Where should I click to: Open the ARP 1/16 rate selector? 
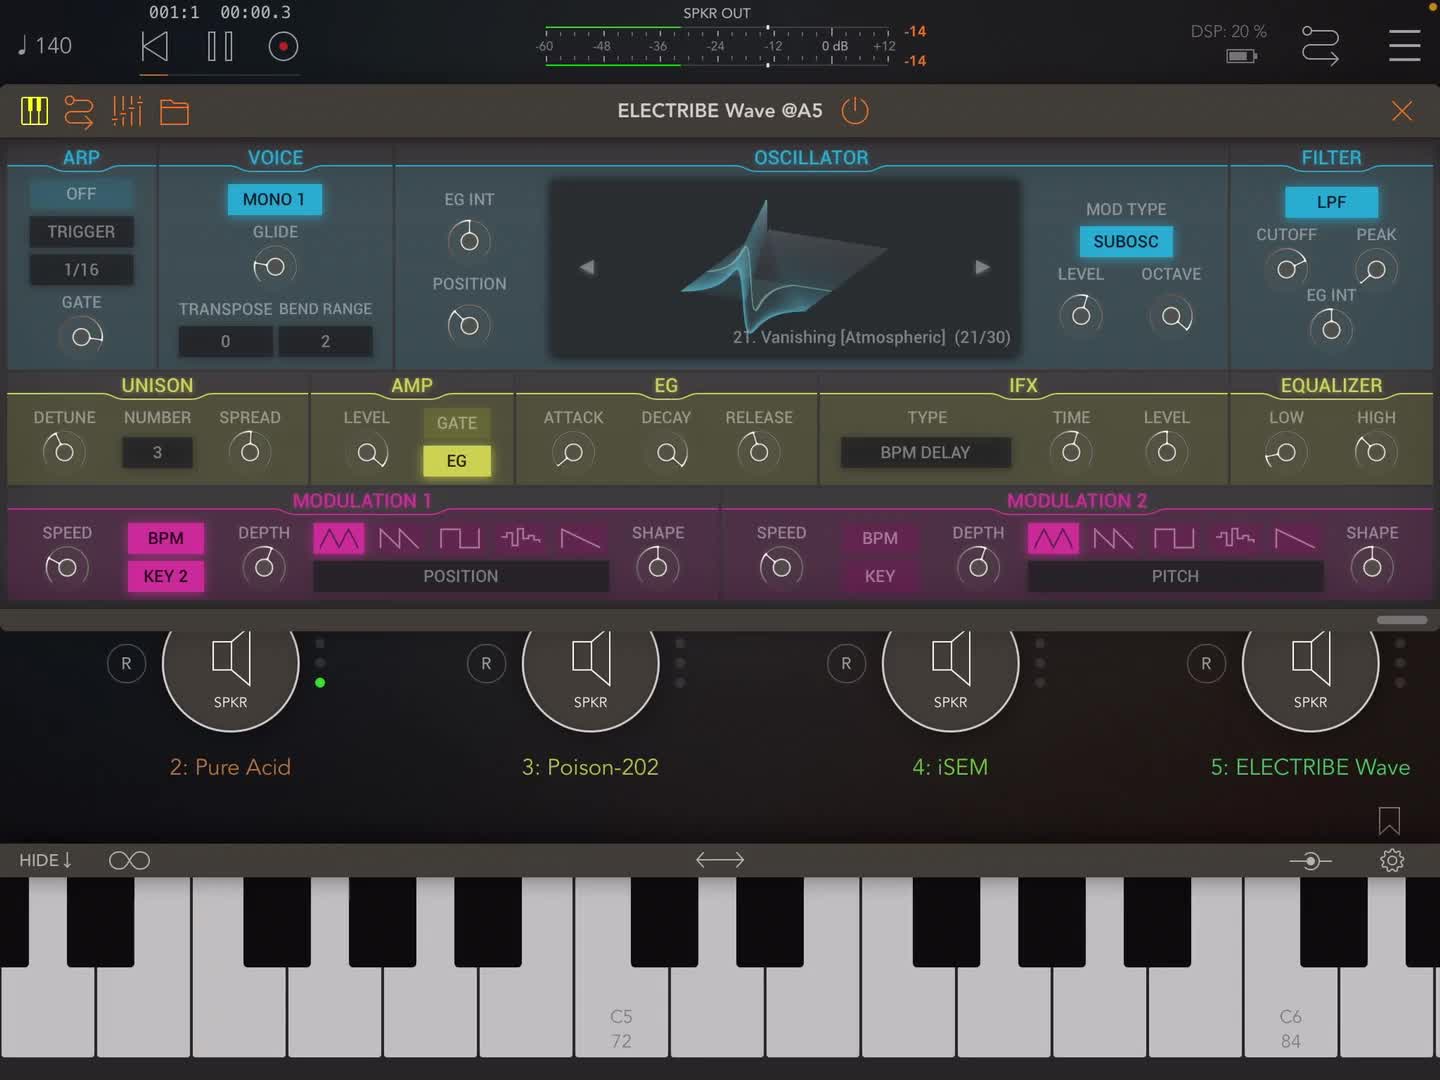pos(81,270)
